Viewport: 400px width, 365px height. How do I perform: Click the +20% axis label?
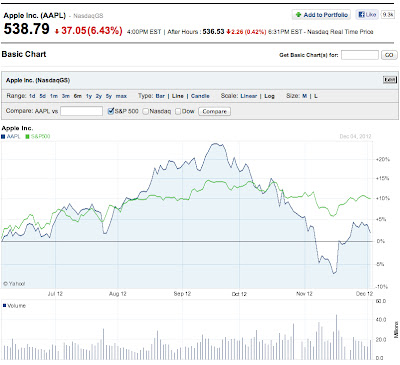pyautogui.click(x=383, y=159)
